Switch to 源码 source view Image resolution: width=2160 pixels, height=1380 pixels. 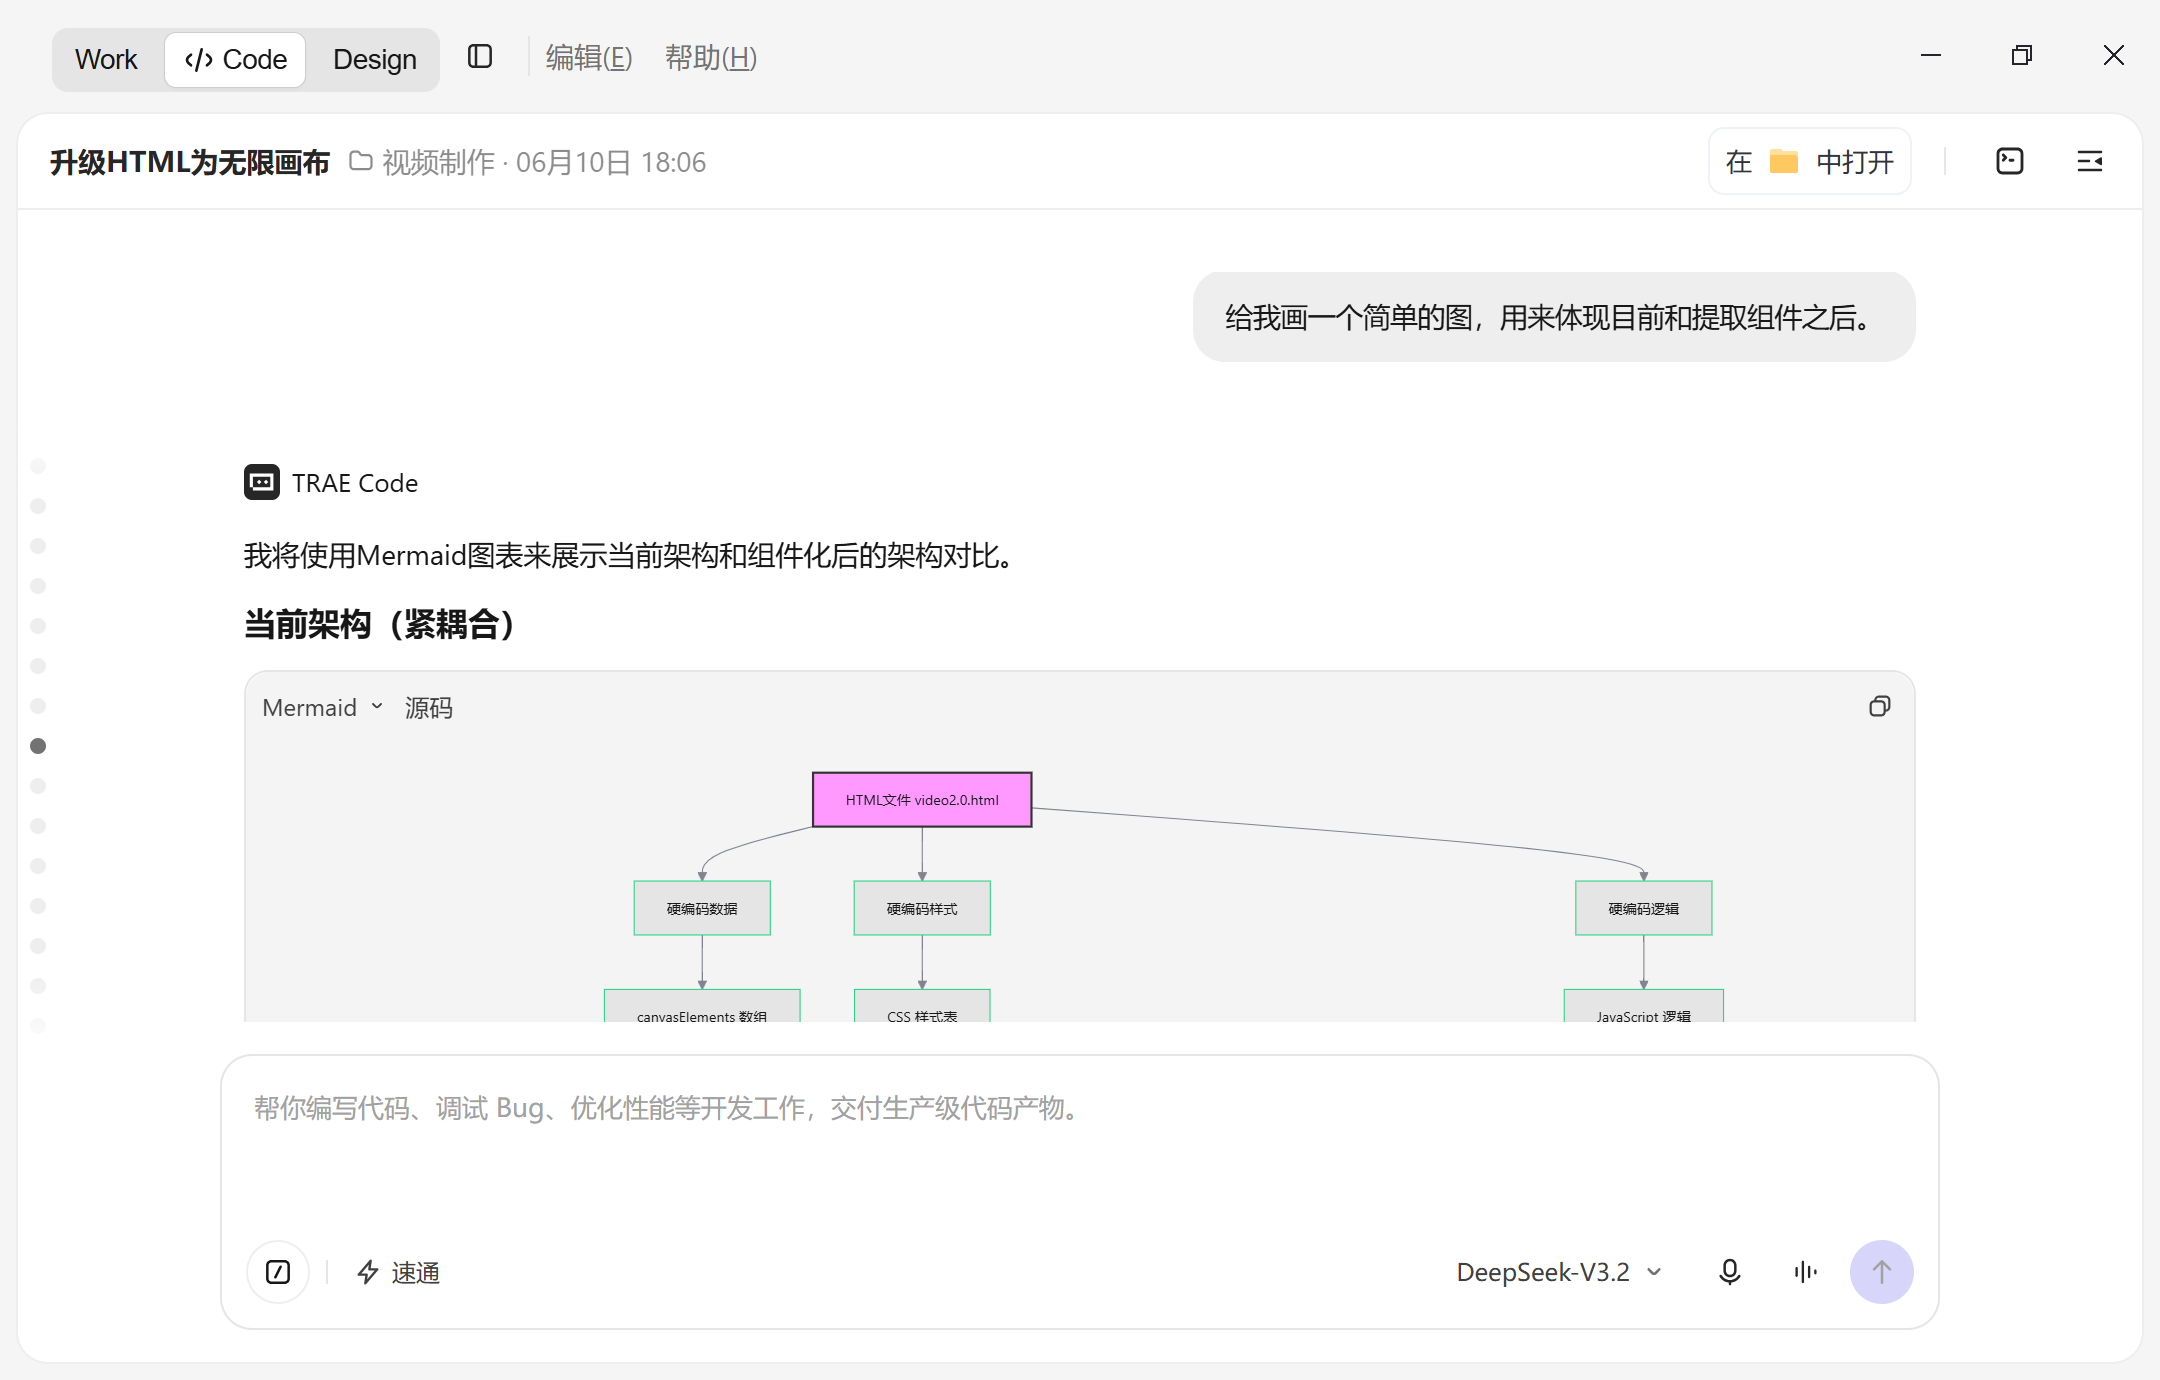click(428, 708)
